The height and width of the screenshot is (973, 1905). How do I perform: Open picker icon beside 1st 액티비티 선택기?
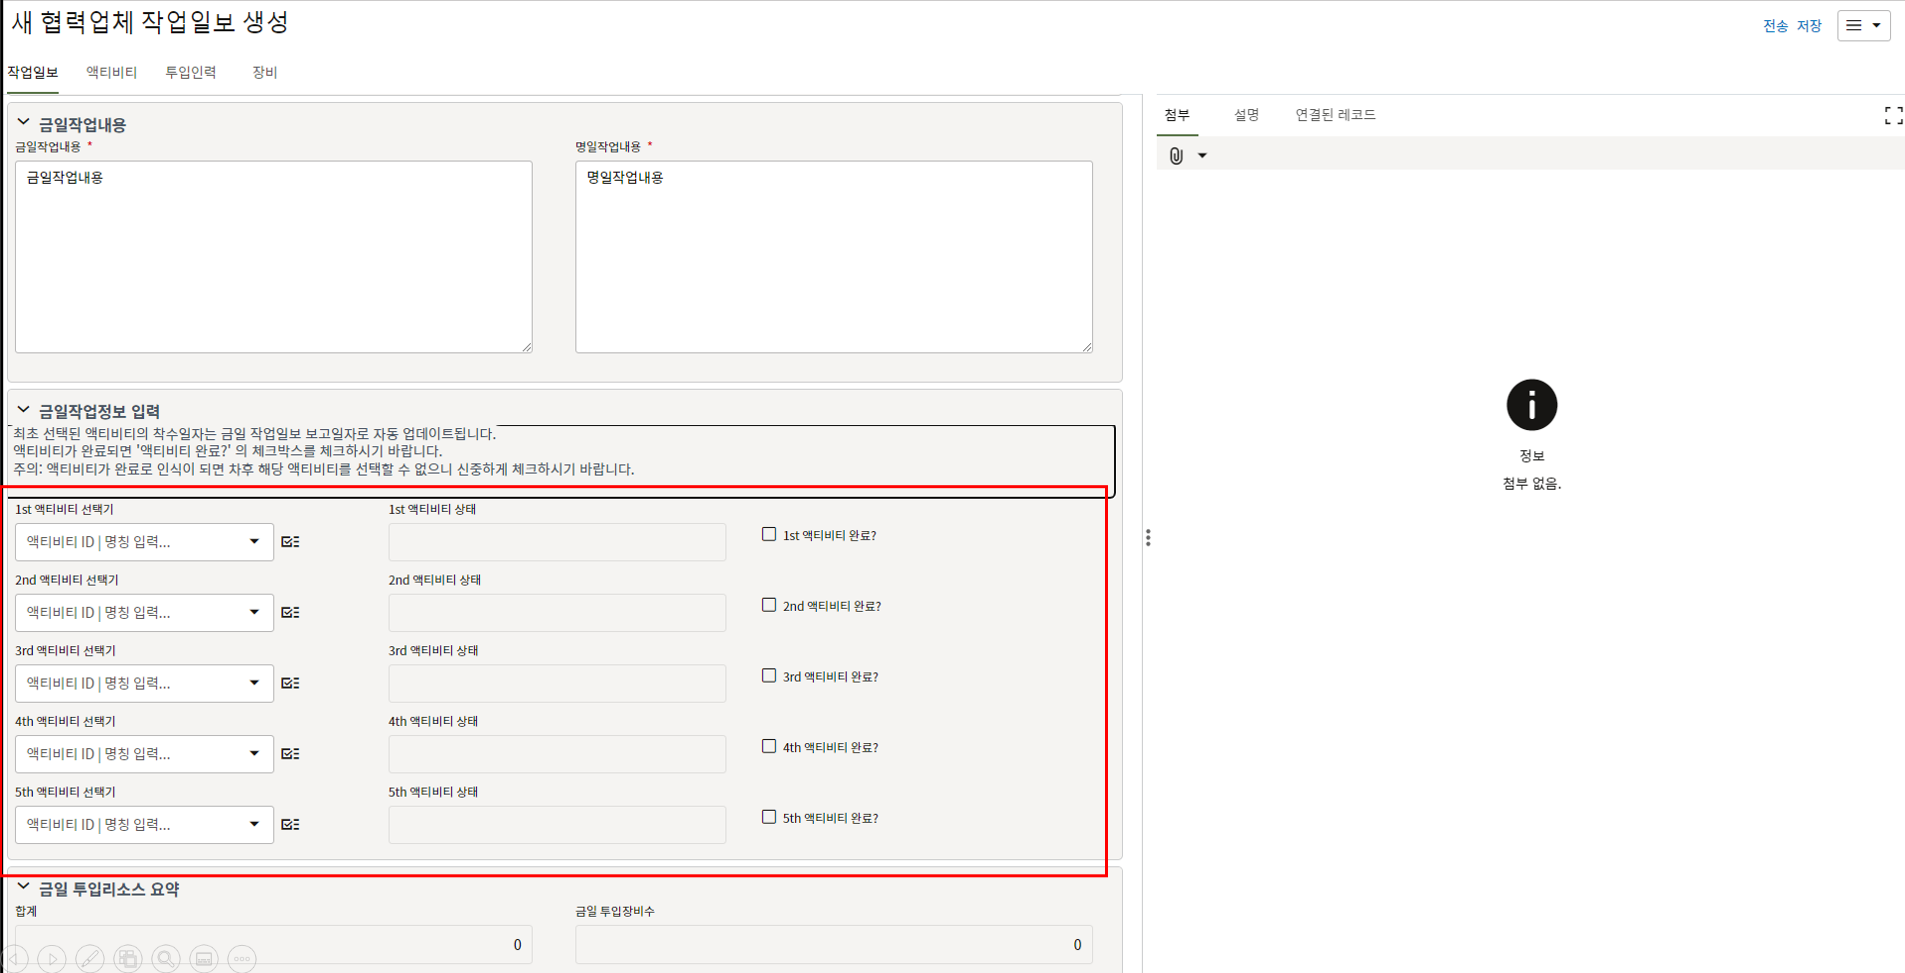(x=290, y=542)
